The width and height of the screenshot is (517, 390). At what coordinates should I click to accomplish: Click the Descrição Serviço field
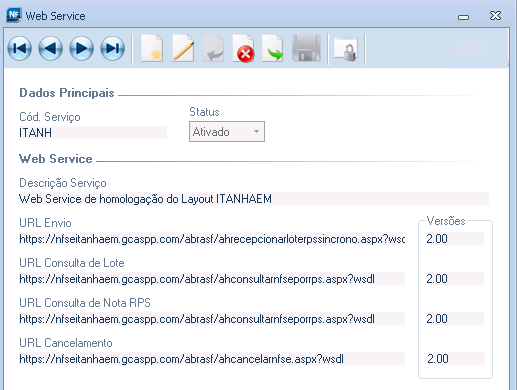tap(254, 199)
